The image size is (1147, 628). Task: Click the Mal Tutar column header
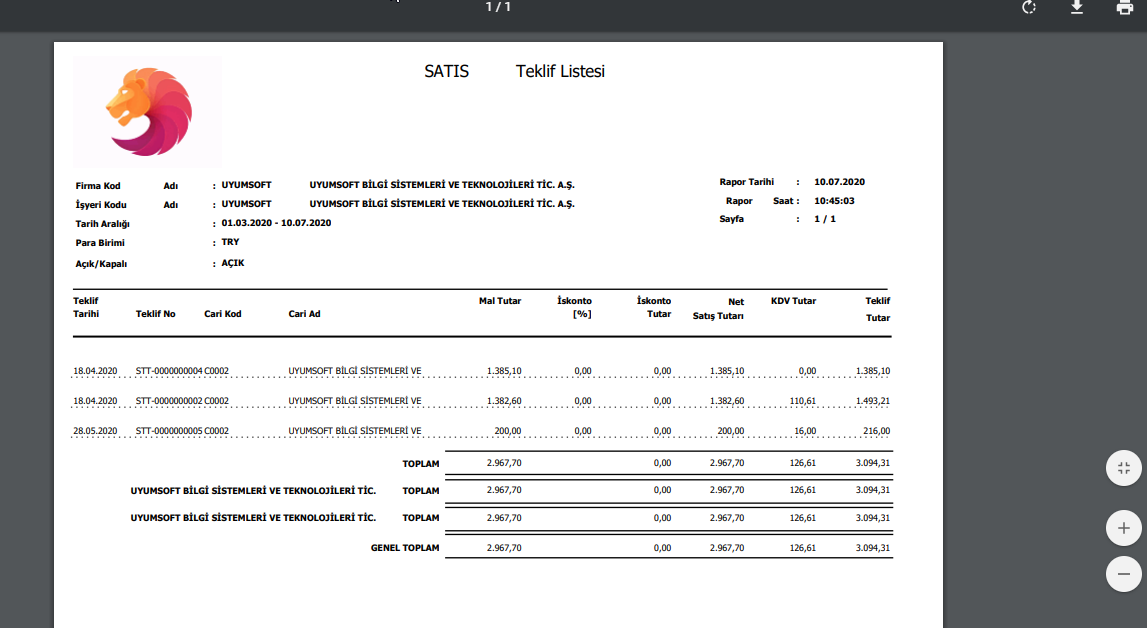(x=500, y=300)
